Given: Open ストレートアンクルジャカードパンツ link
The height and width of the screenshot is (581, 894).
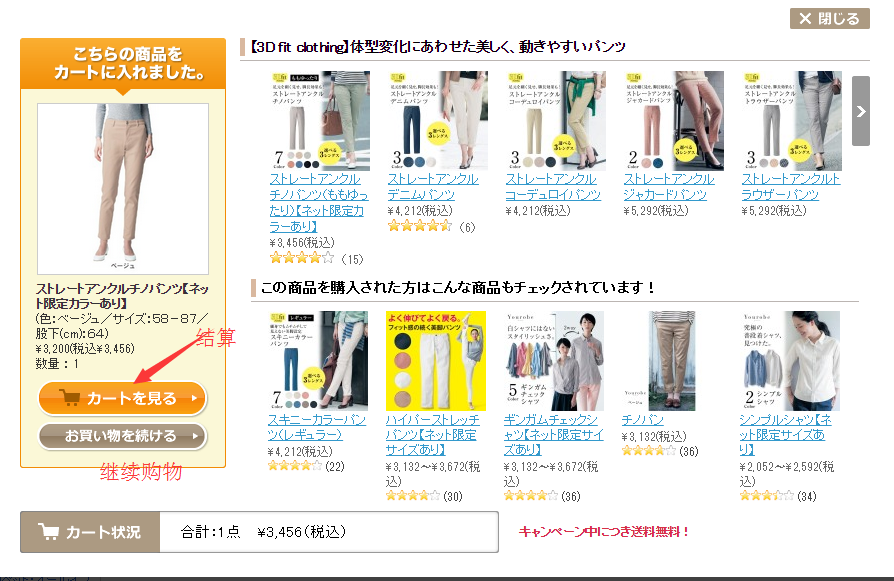Looking at the screenshot, I should click(x=669, y=187).
